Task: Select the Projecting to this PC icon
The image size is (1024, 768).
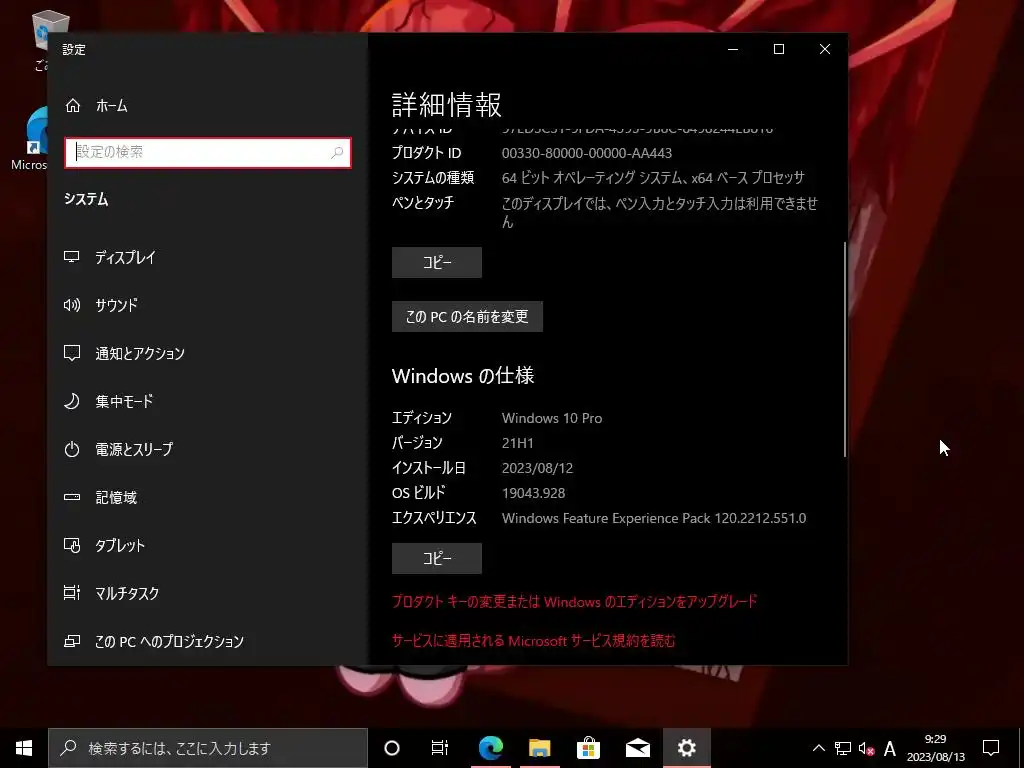Action: (x=72, y=641)
